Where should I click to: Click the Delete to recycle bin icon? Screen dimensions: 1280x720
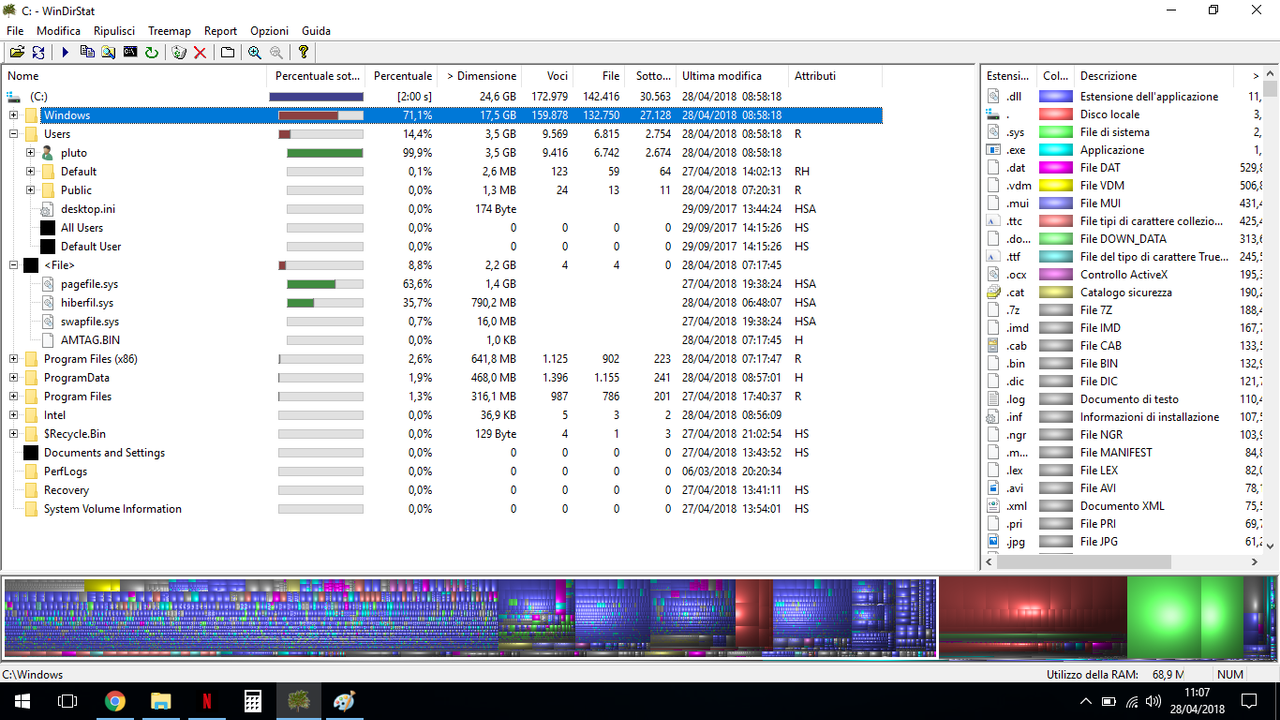pyautogui.click(x=179, y=52)
